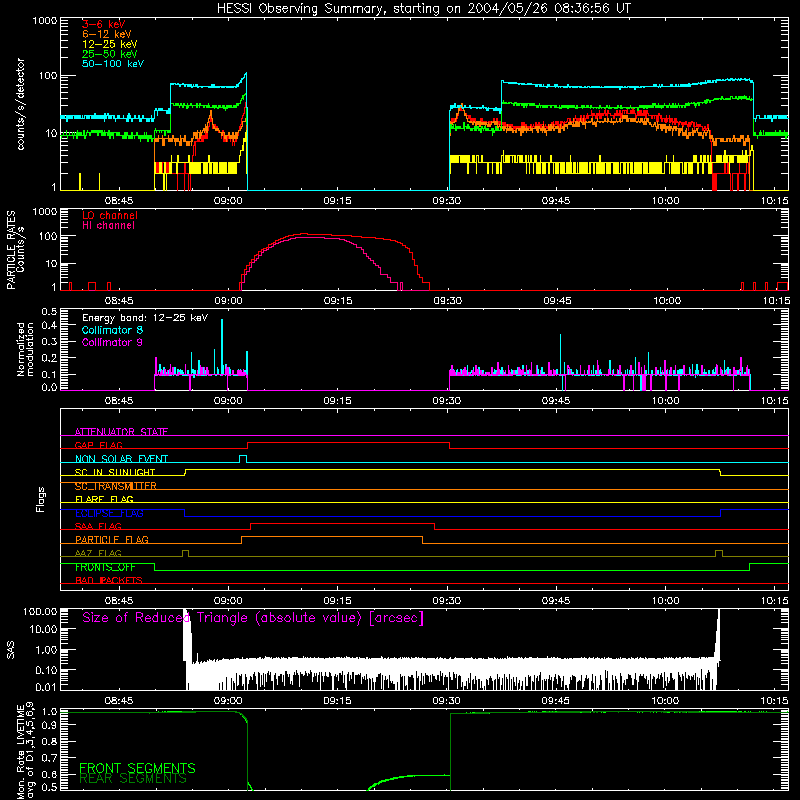Select the 50-100 keV cyan legend label
Image resolution: width=800 pixels, height=800 pixels.
click(113, 64)
